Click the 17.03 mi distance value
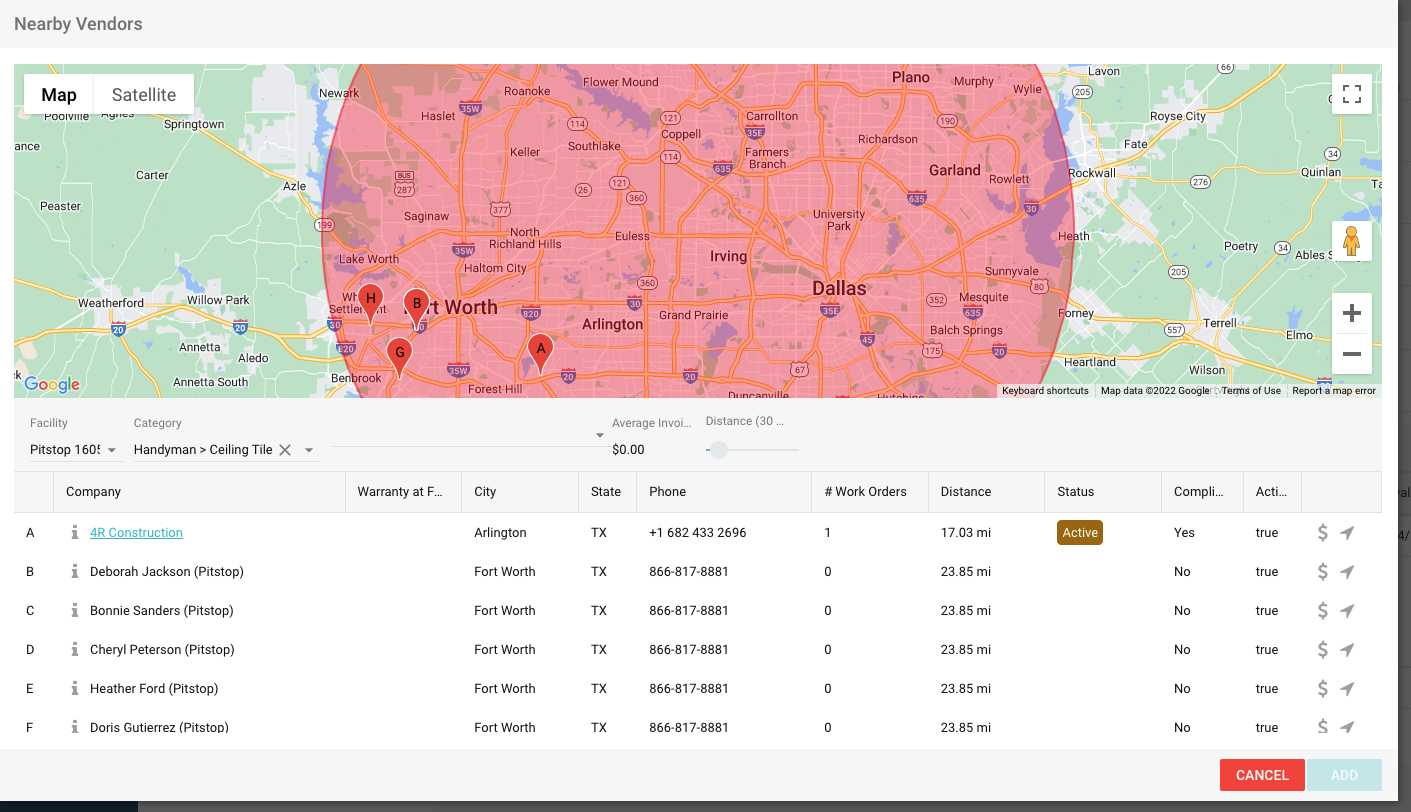1411x812 pixels. pos(966,533)
